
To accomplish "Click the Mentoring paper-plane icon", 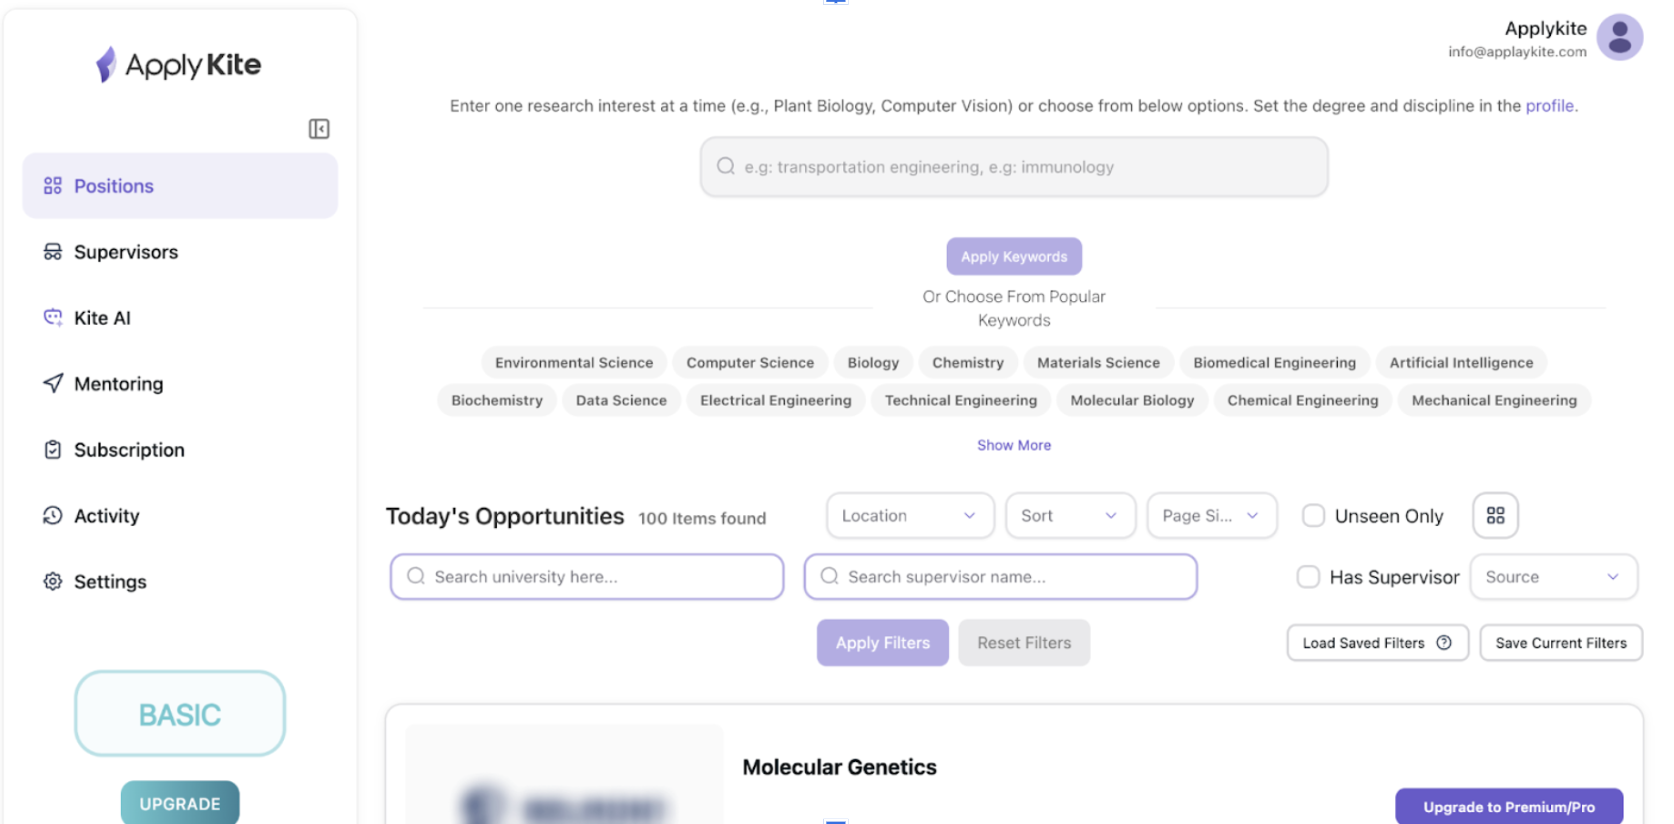I will (x=53, y=383).
